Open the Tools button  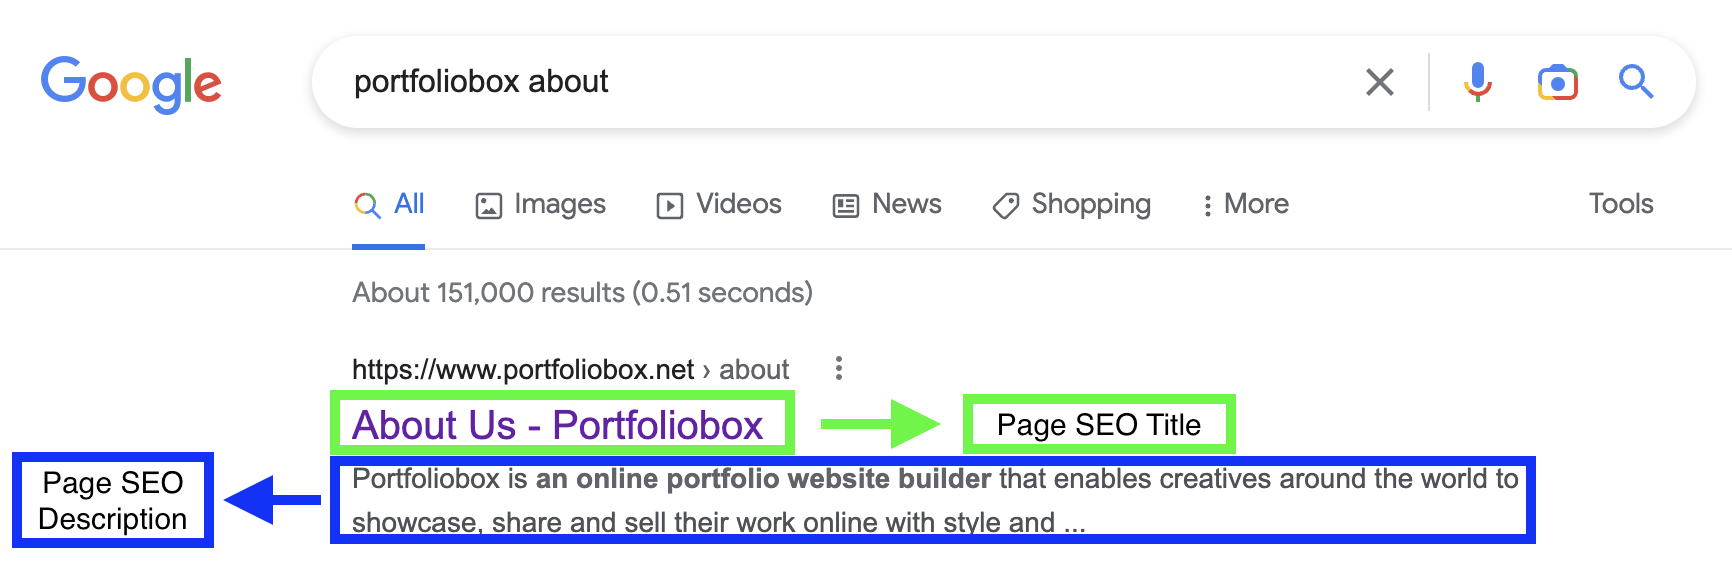click(1621, 204)
